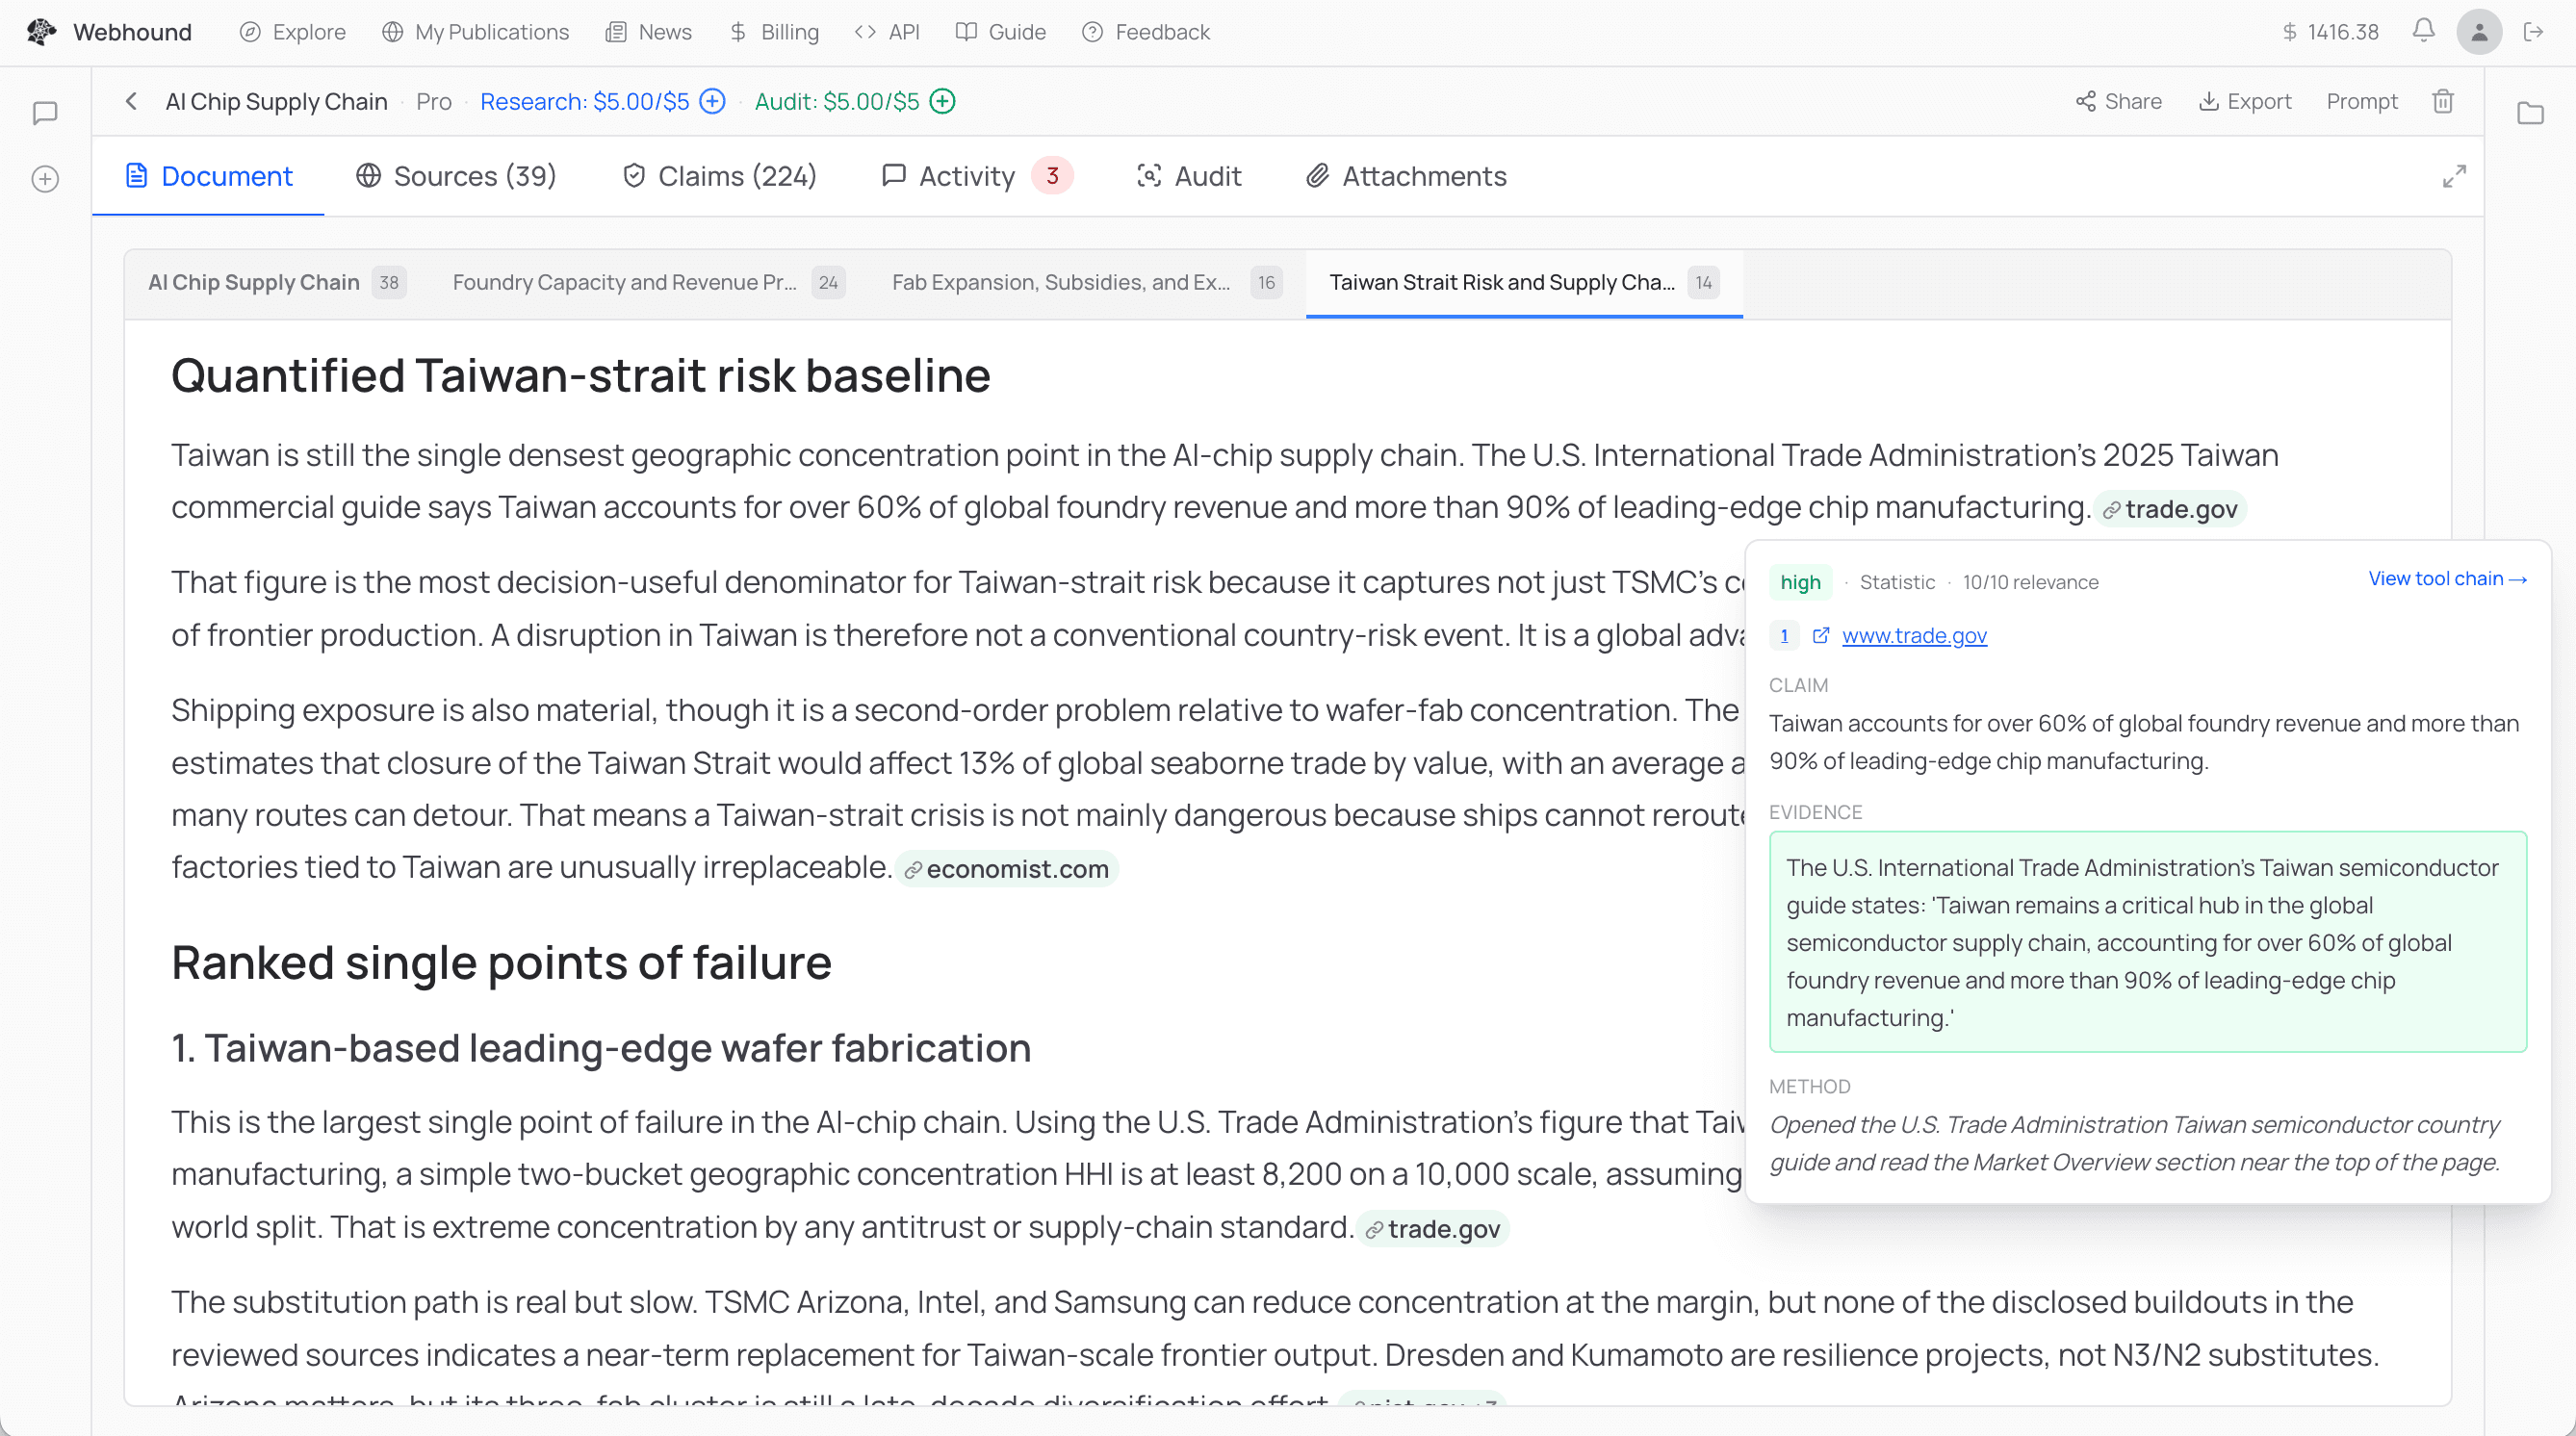Open the folder icon below the trash
Screen dimensions: 2576x1436
2530,114
